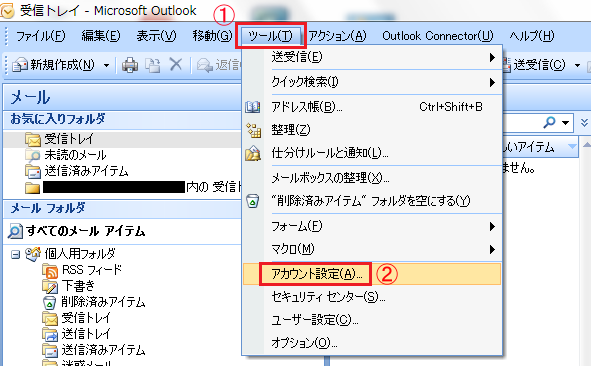This screenshot has width=591, height=366.
Task: Select ユーザー設定(C)... menu item
Action: [x=372, y=320]
